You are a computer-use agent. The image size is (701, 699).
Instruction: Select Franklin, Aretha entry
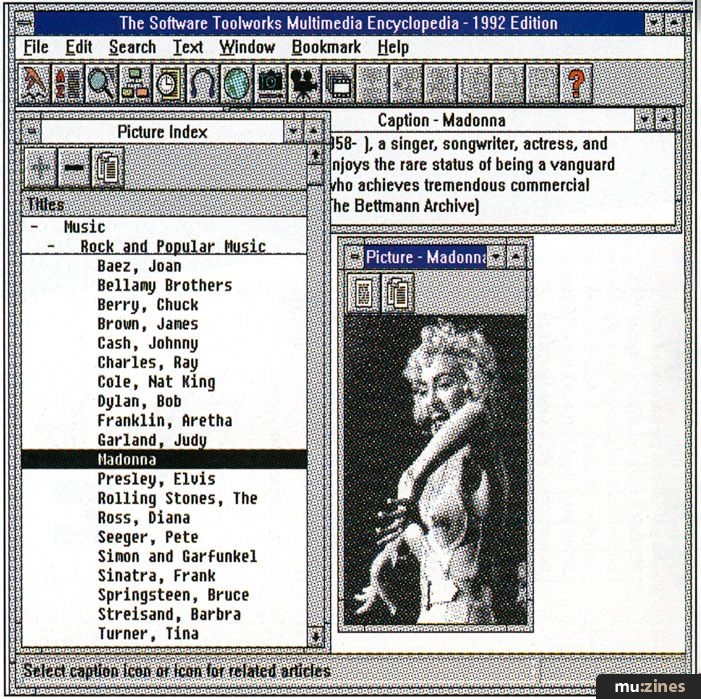[165, 421]
